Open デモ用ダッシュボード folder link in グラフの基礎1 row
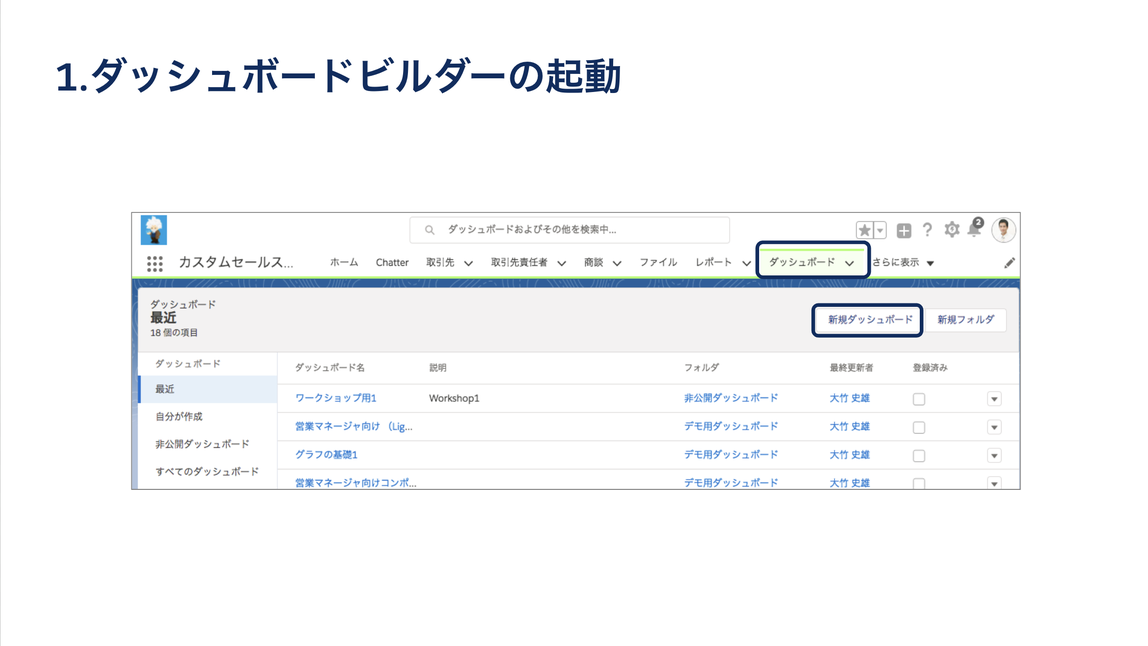The height and width of the screenshot is (646, 1148). tap(731, 455)
